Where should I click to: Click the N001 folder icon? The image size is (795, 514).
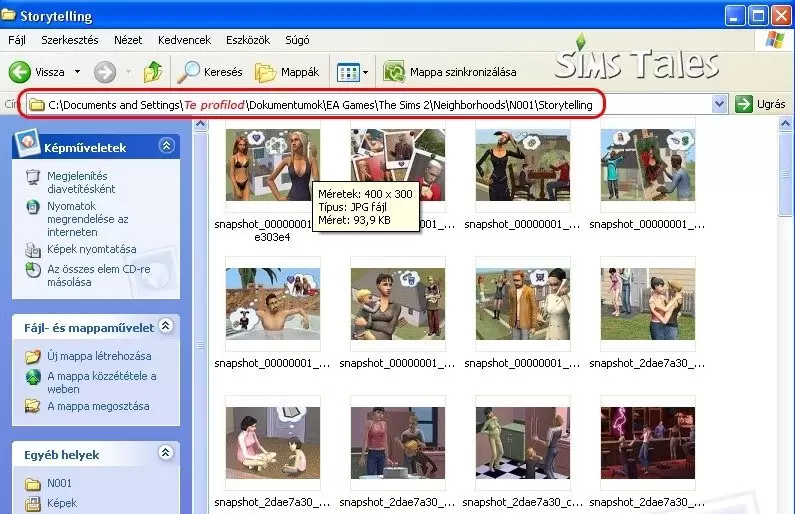tap(33, 484)
